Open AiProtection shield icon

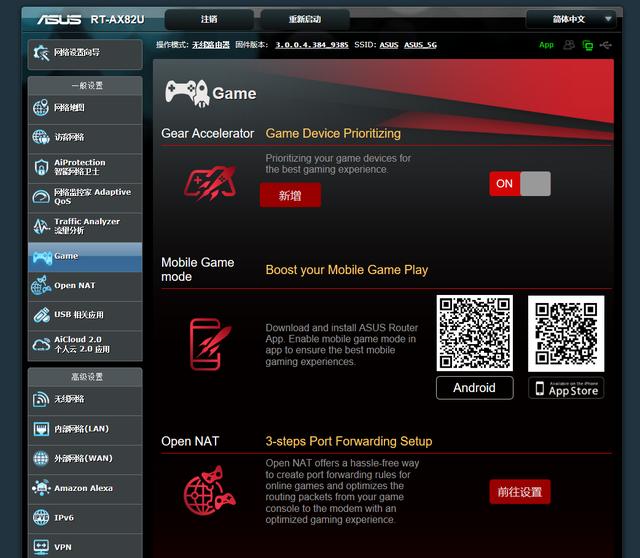tap(41, 167)
